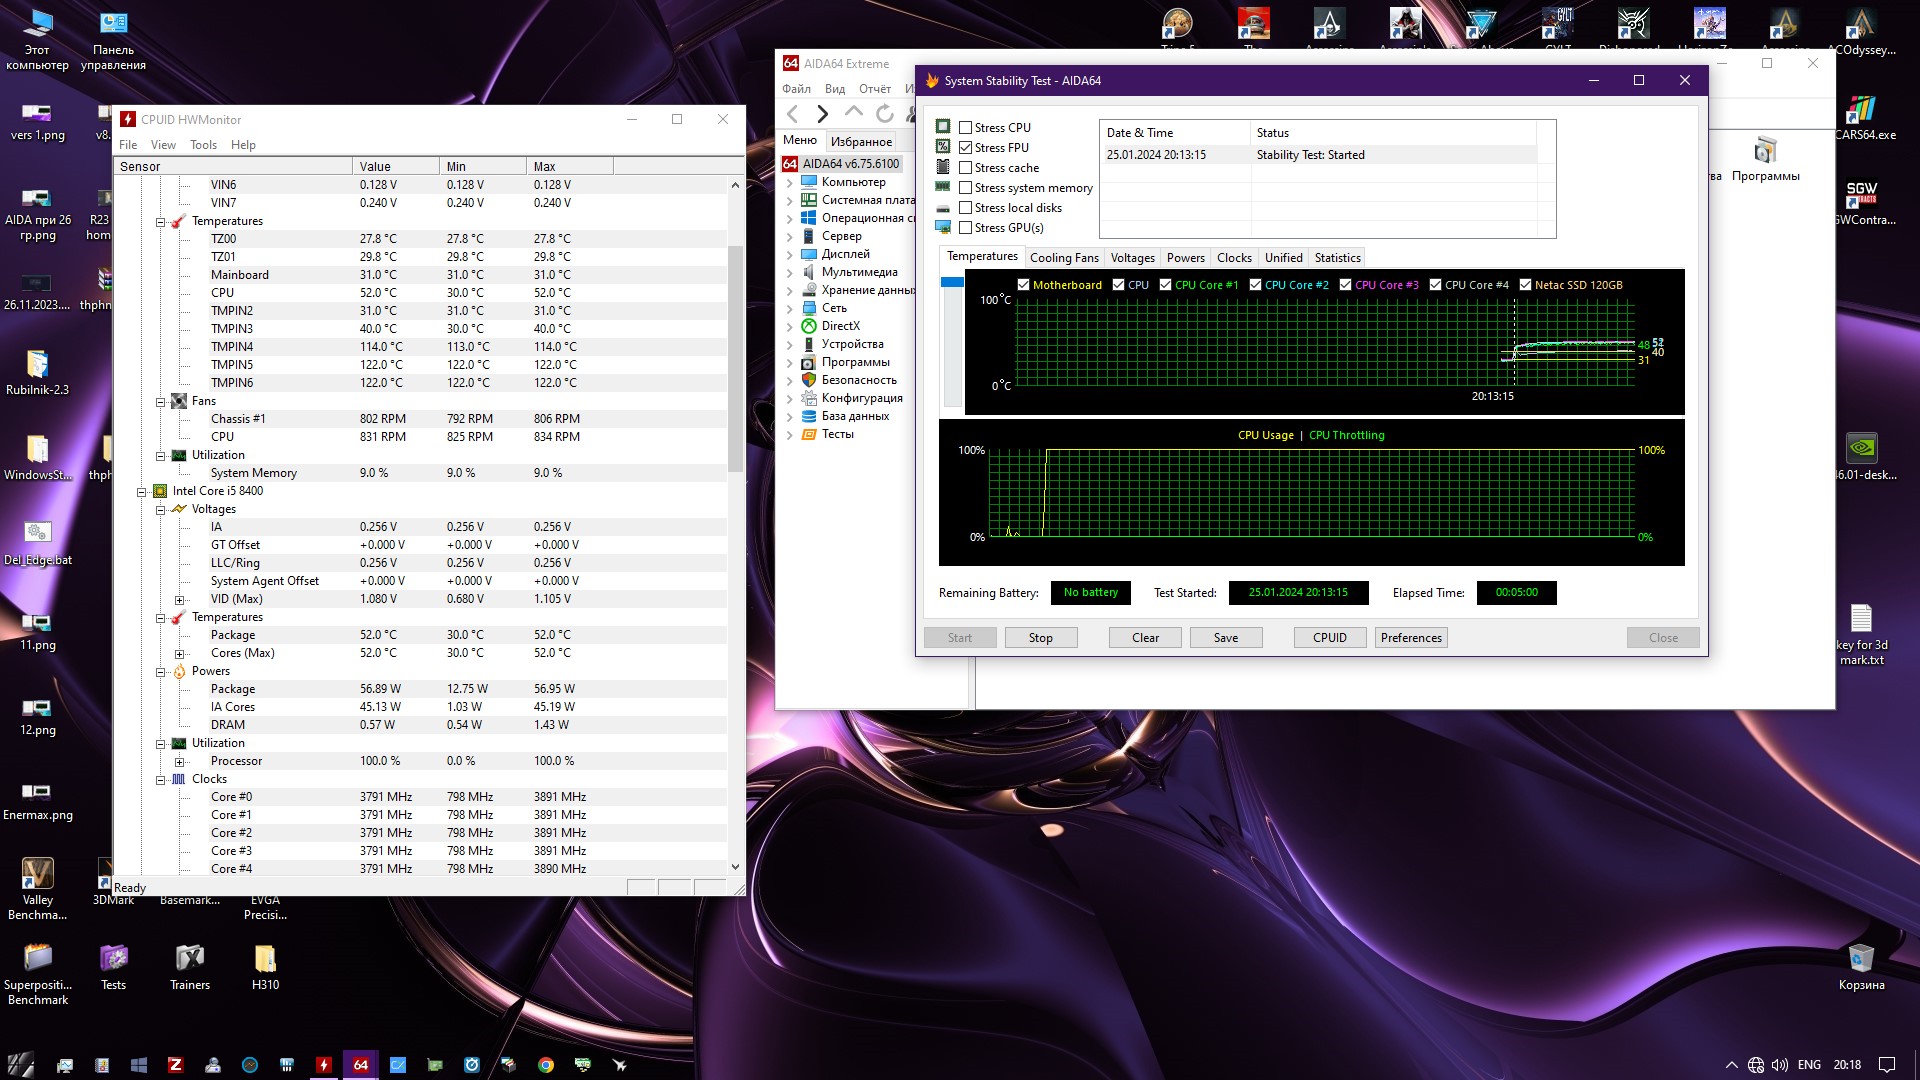Open the Tools menu in HWMonitor

coord(203,145)
